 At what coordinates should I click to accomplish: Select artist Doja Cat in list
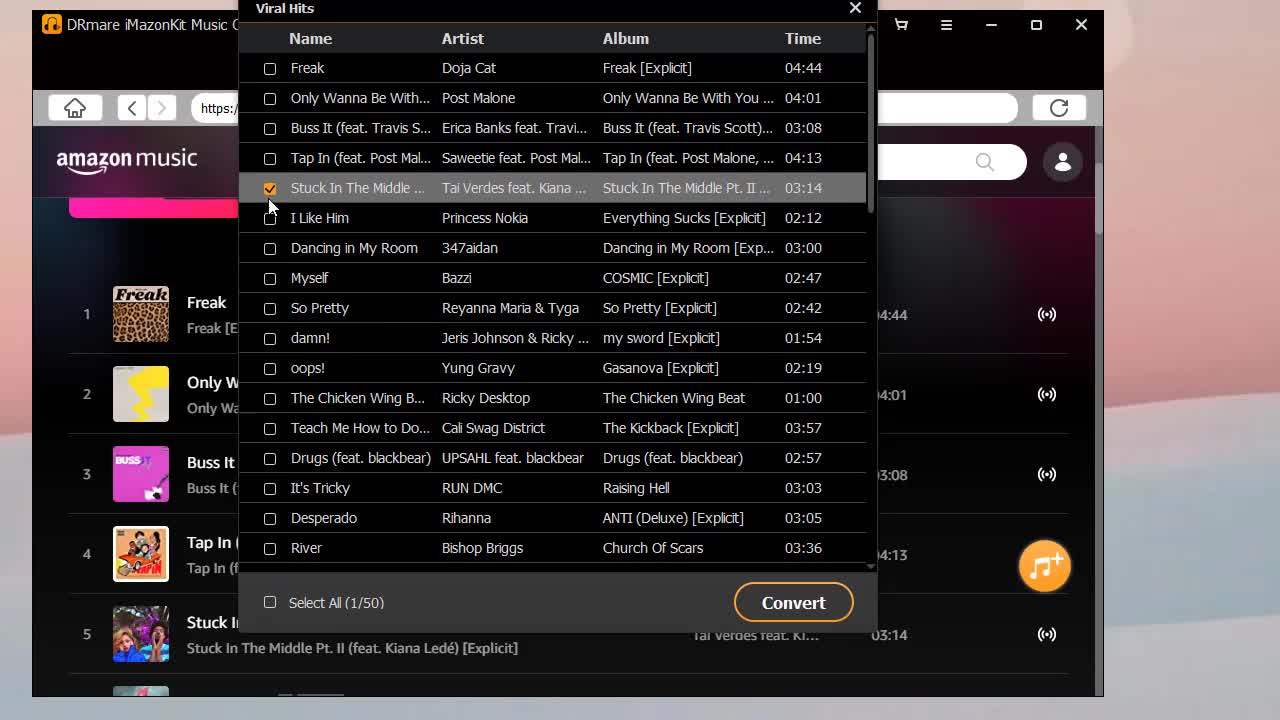(x=469, y=68)
